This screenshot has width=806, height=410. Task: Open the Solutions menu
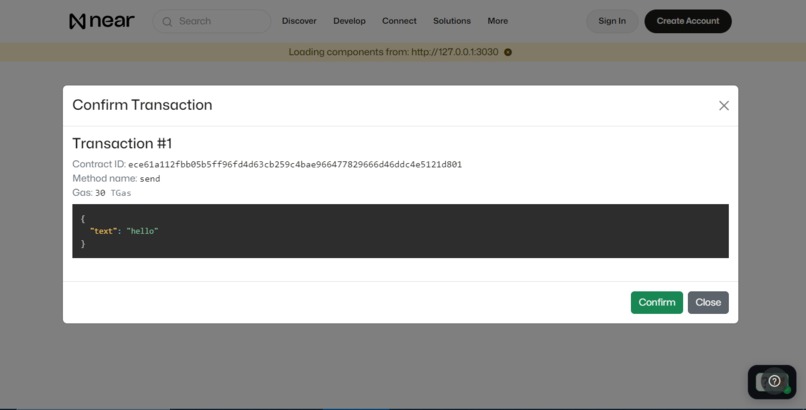[452, 21]
